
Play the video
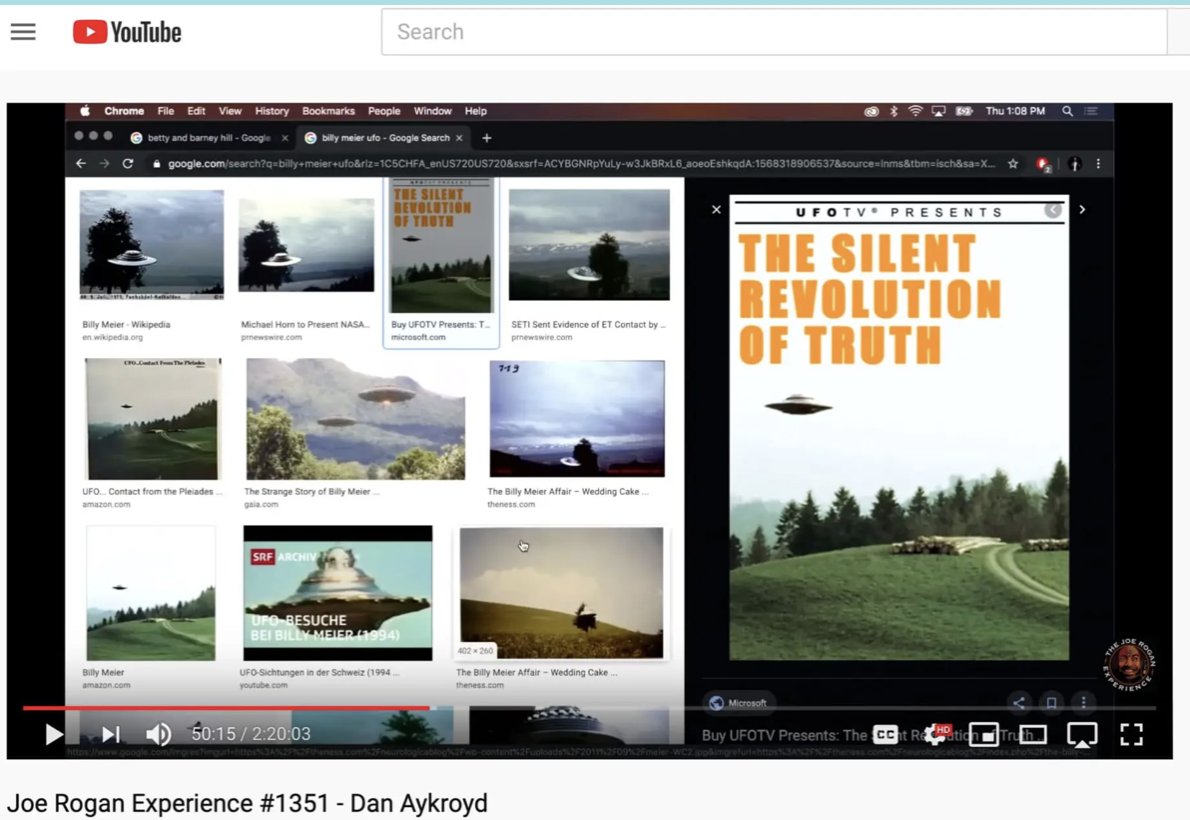coord(52,734)
